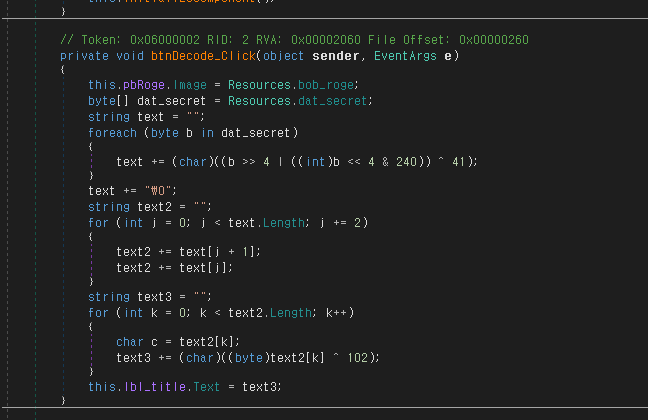
Task: Click the Text property of lbl_title
Action: pyautogui.click(x=206, y=387)
